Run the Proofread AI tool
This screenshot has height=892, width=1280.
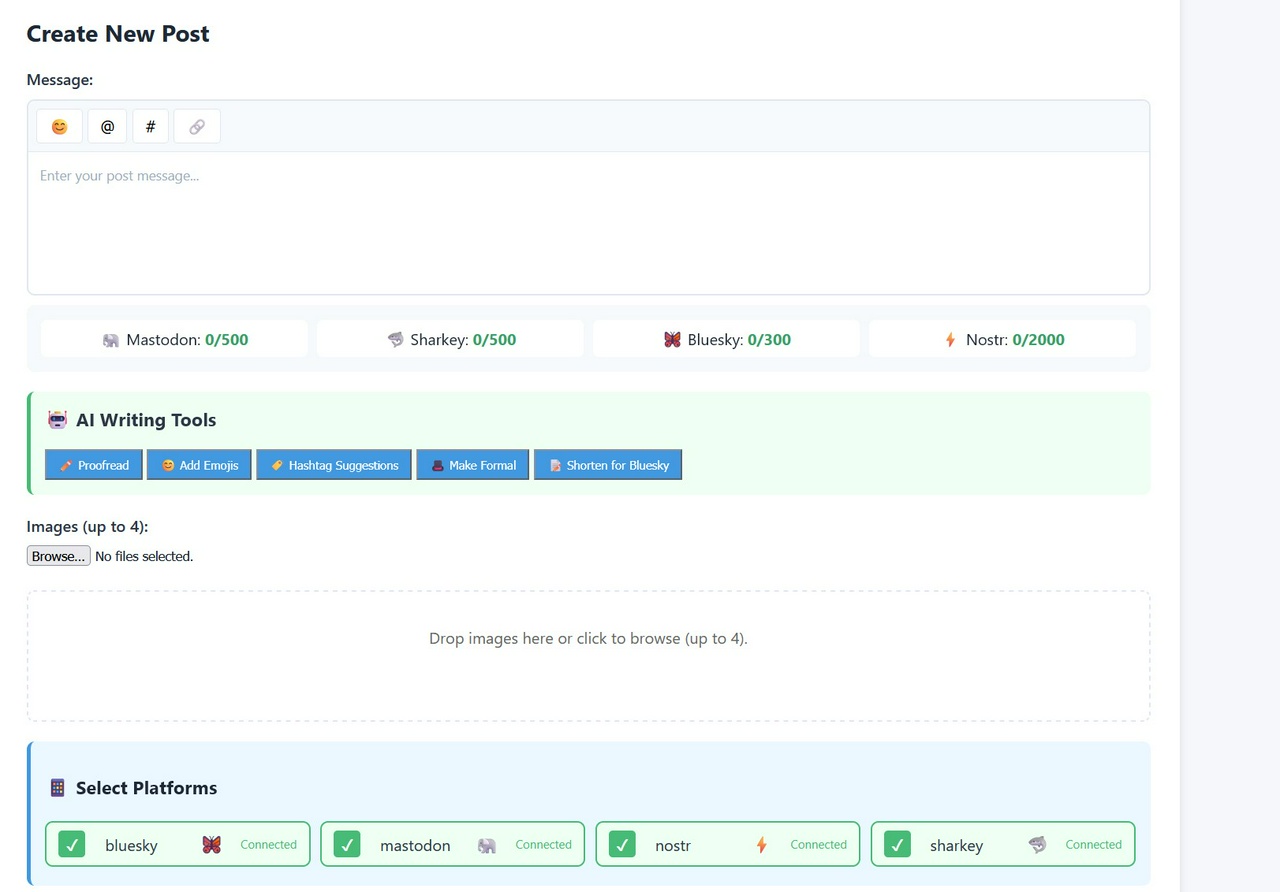click(x=94, y=465)
